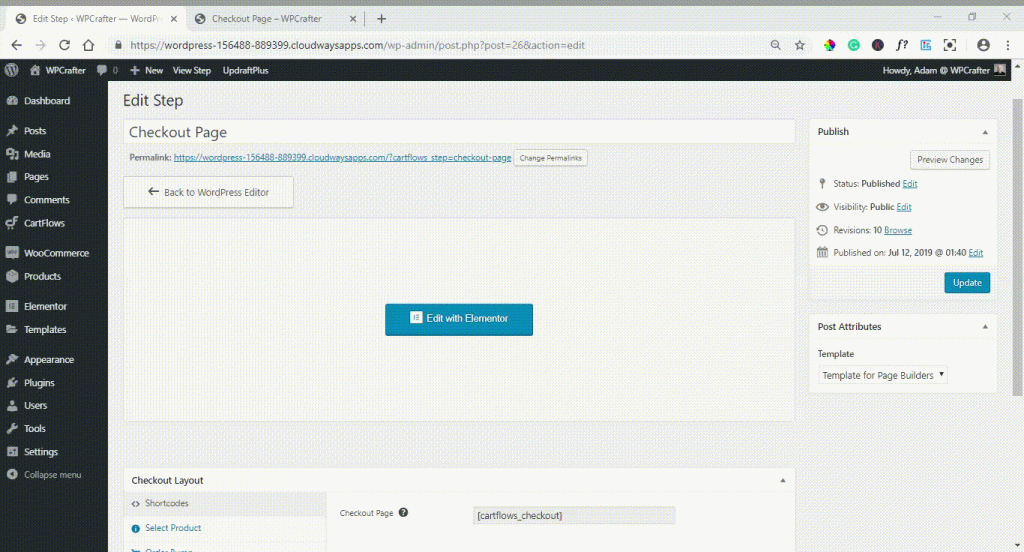Screen dimensions: 1024x552
Task: Click Back to WordPress Editor button
Action: [208, 192]
